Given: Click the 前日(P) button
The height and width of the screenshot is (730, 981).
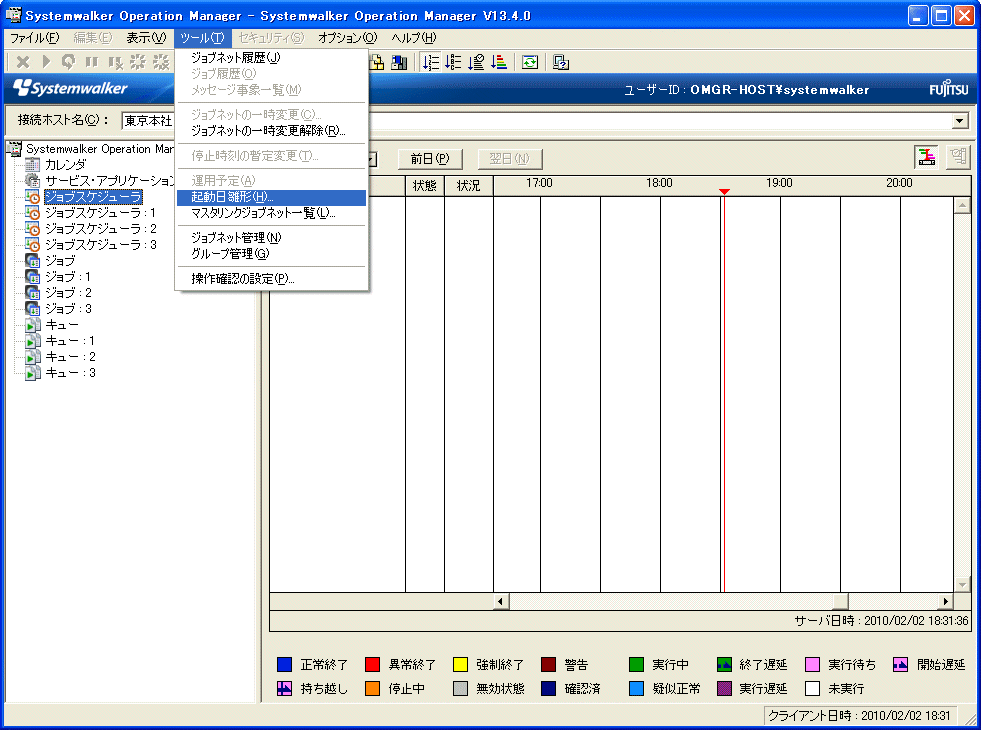Looking at the screenshot, I should [x=430, y=159].
